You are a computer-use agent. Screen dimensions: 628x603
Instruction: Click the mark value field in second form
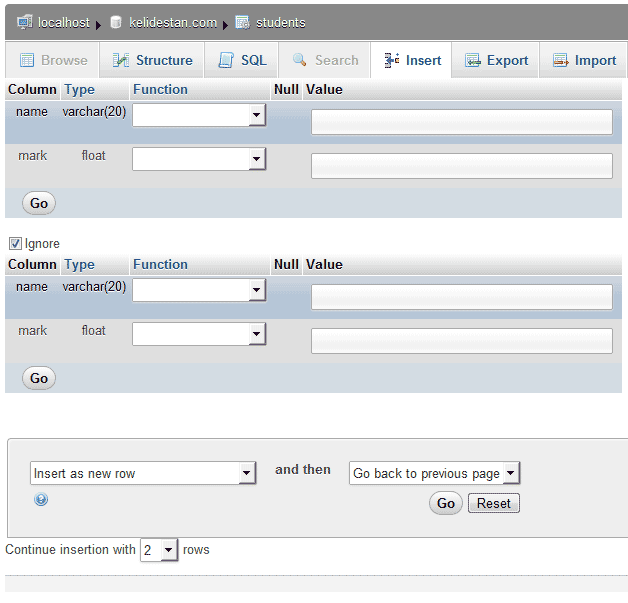click(x=462, y=341)
